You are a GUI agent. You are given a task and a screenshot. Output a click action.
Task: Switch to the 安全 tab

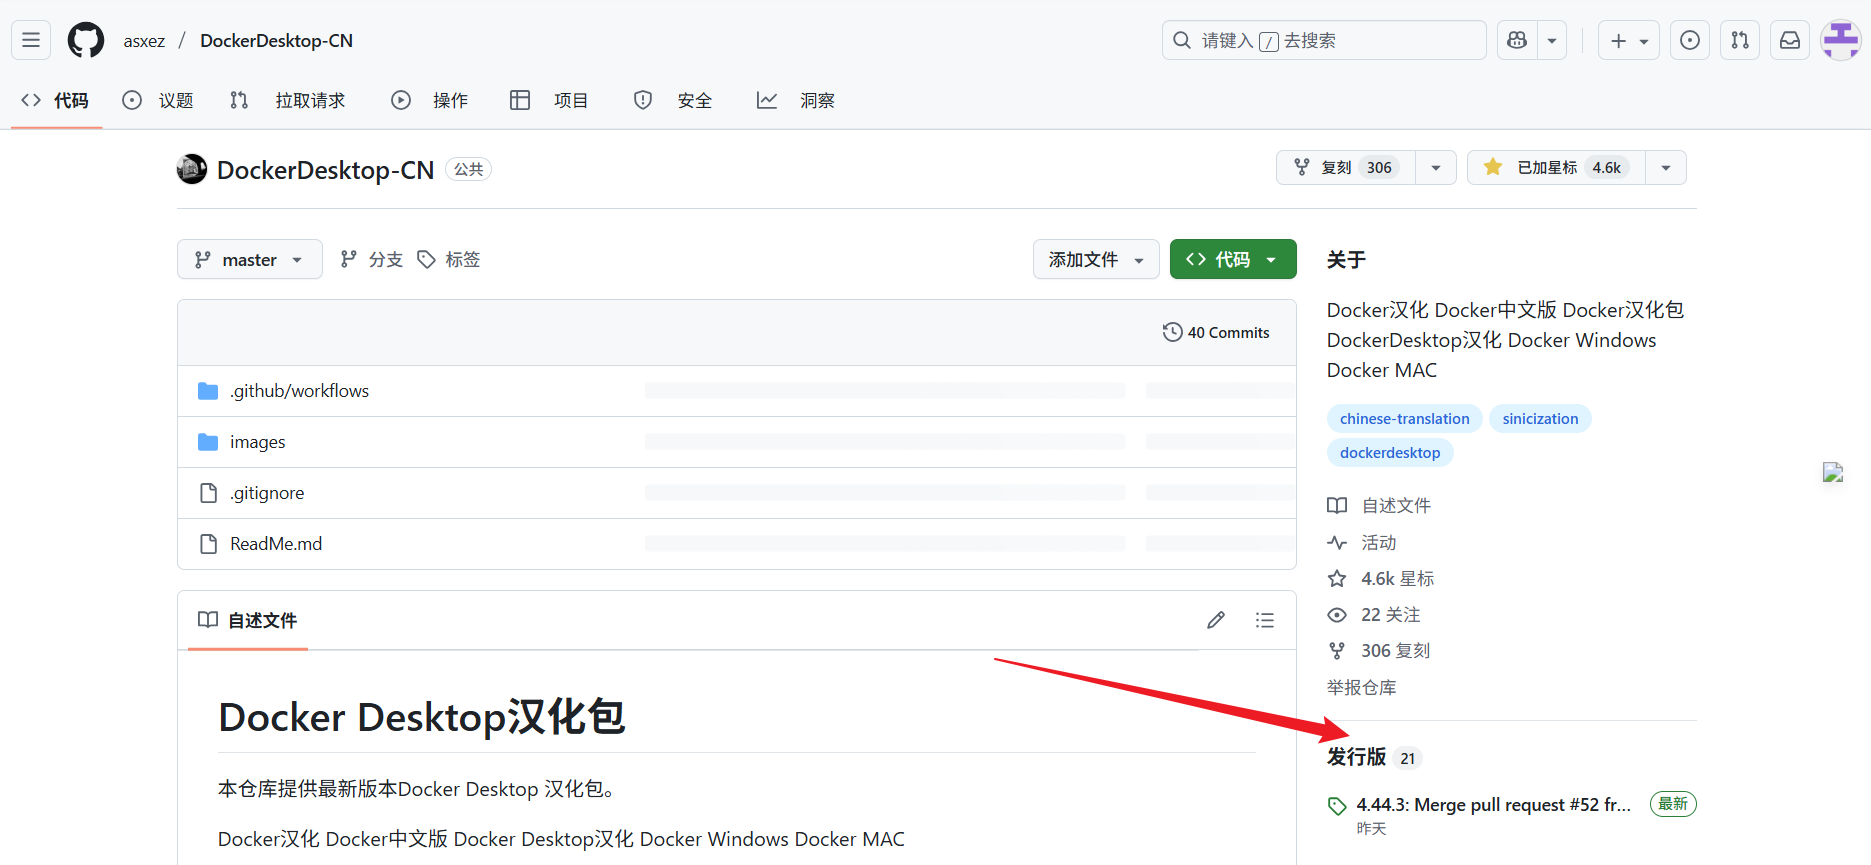pos(673,100)
